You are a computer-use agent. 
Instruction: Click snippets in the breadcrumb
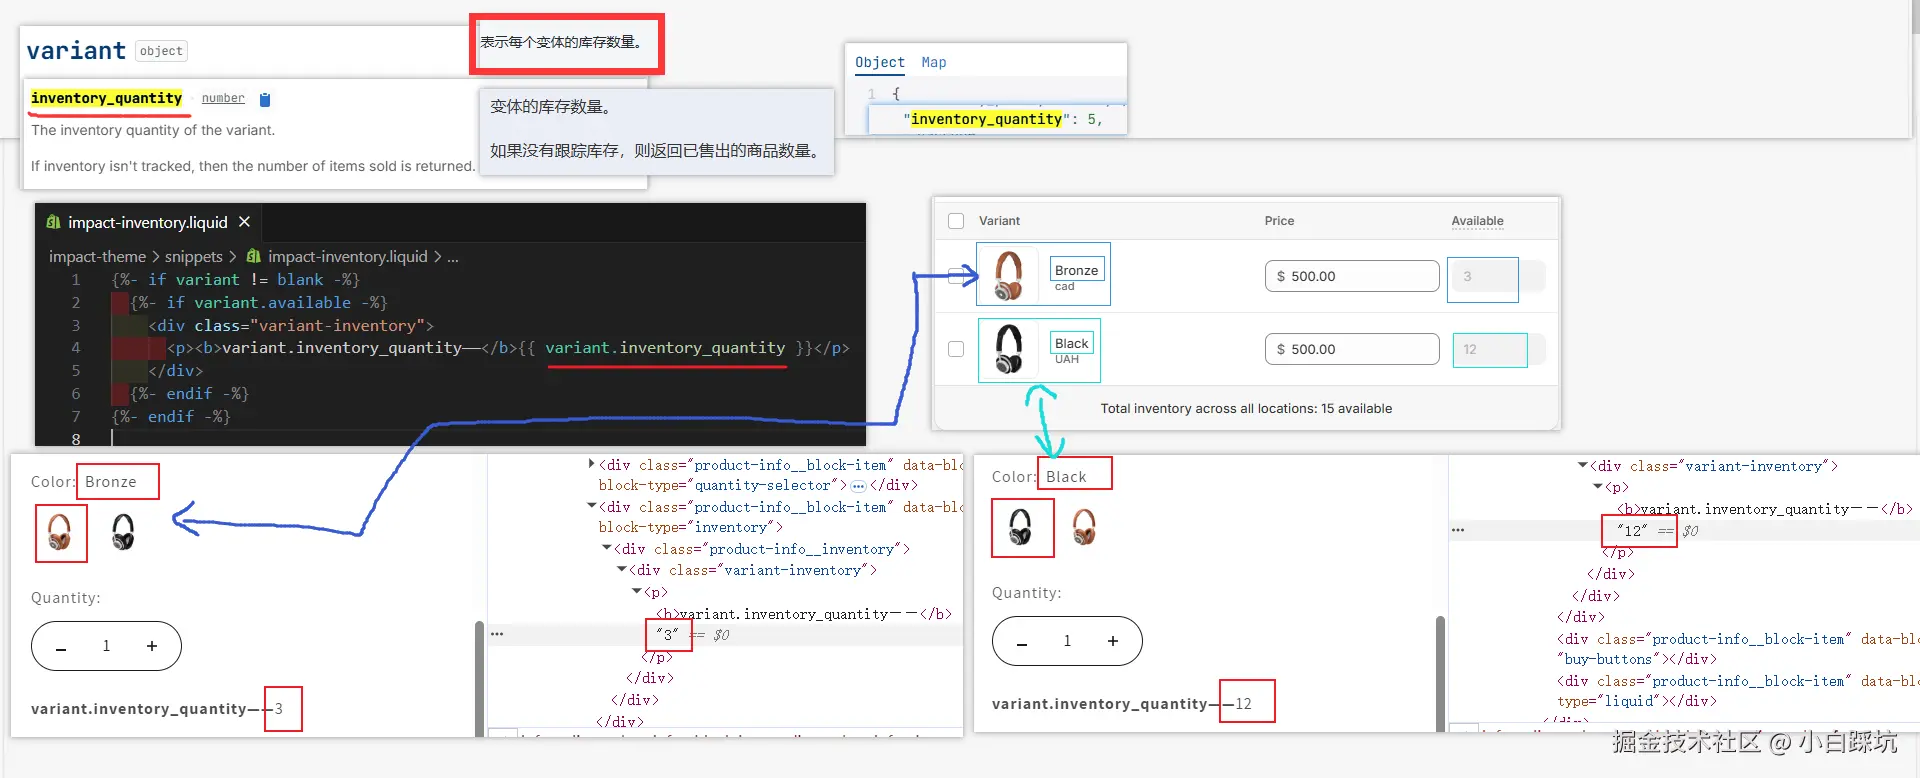coord(194,256)
